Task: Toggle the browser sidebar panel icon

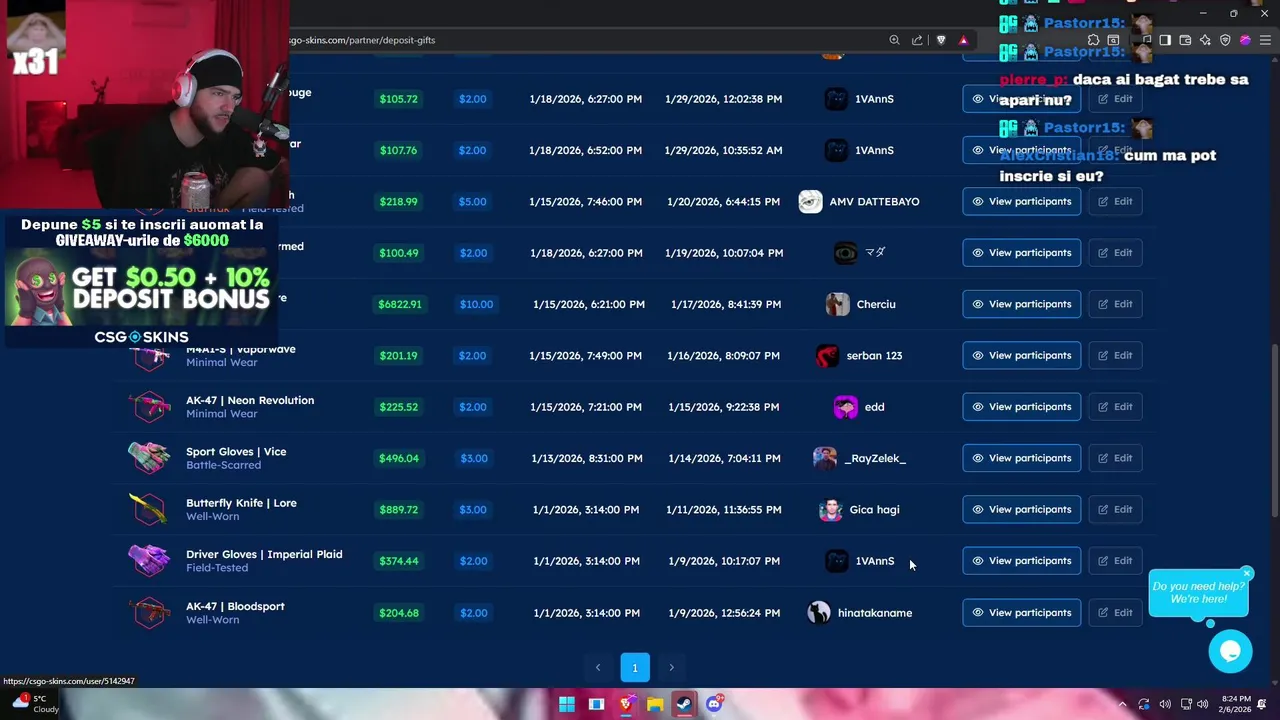Action: [x=1165, y=40]
